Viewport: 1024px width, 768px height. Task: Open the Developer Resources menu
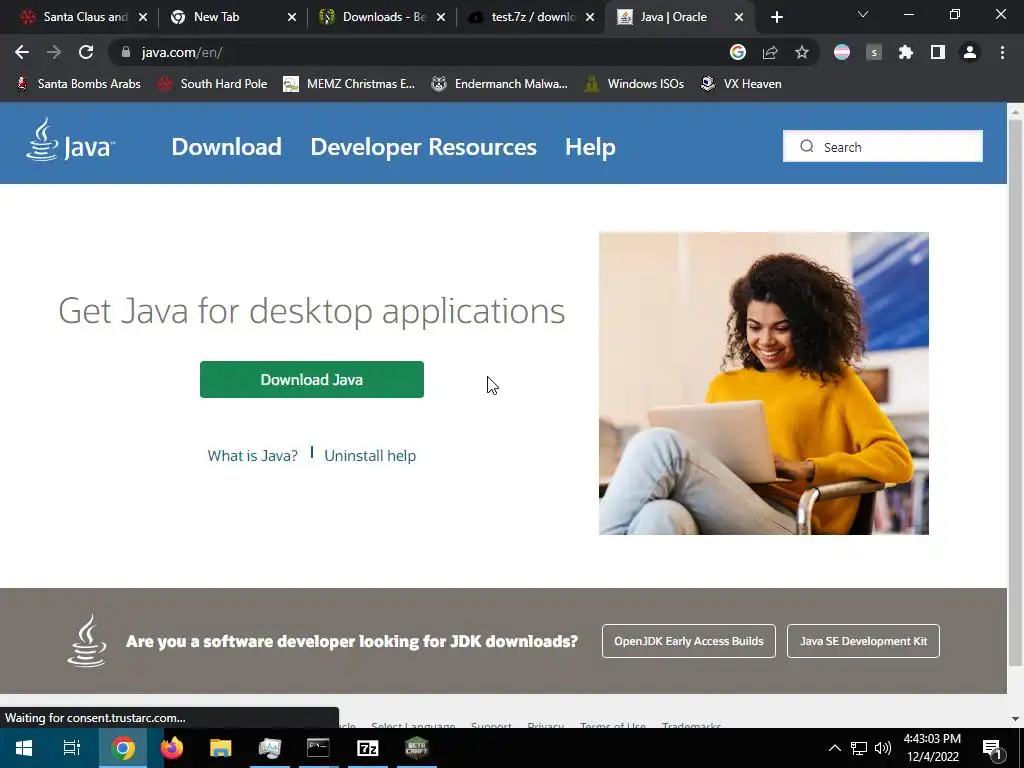point(423,147)
